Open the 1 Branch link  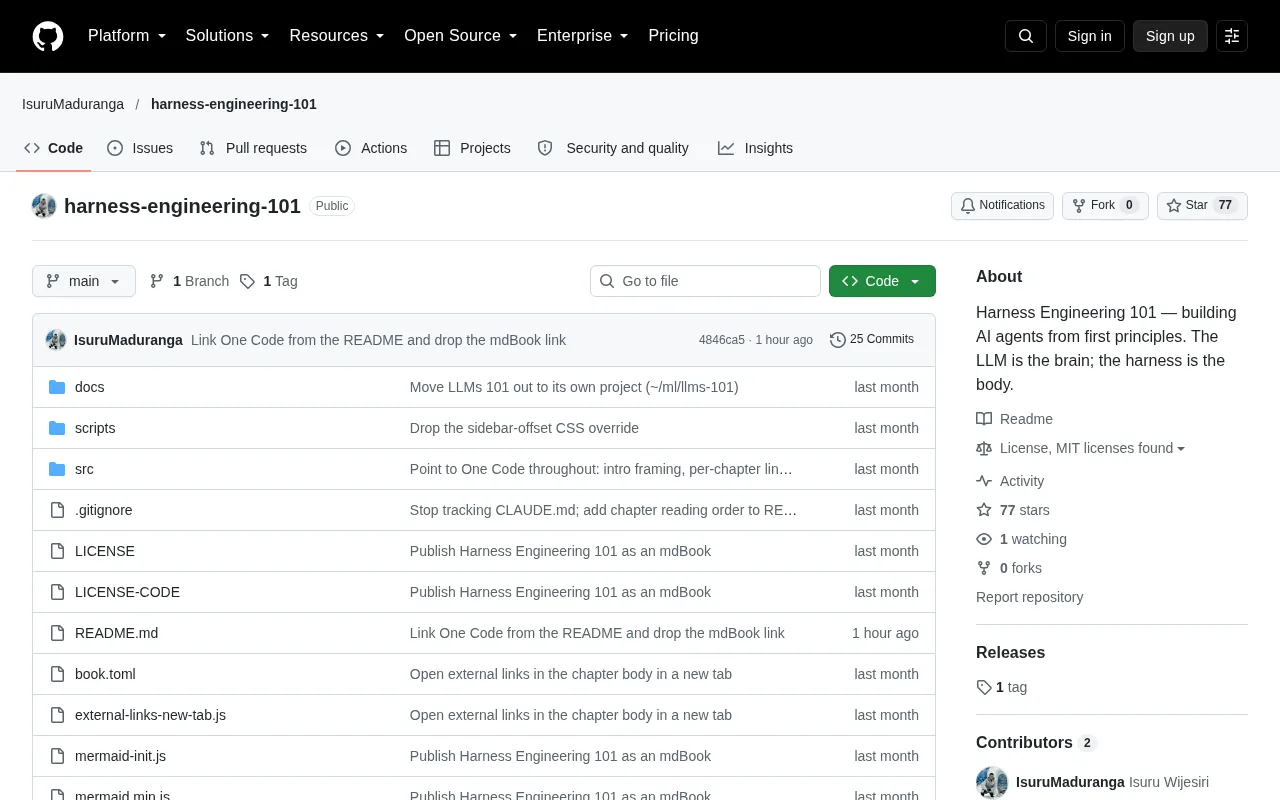[189, 281]
